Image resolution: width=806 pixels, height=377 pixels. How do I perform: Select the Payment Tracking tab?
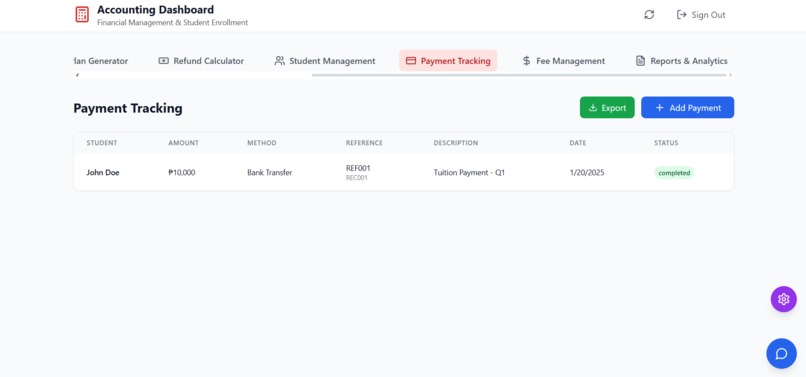(x=448, y=61)
